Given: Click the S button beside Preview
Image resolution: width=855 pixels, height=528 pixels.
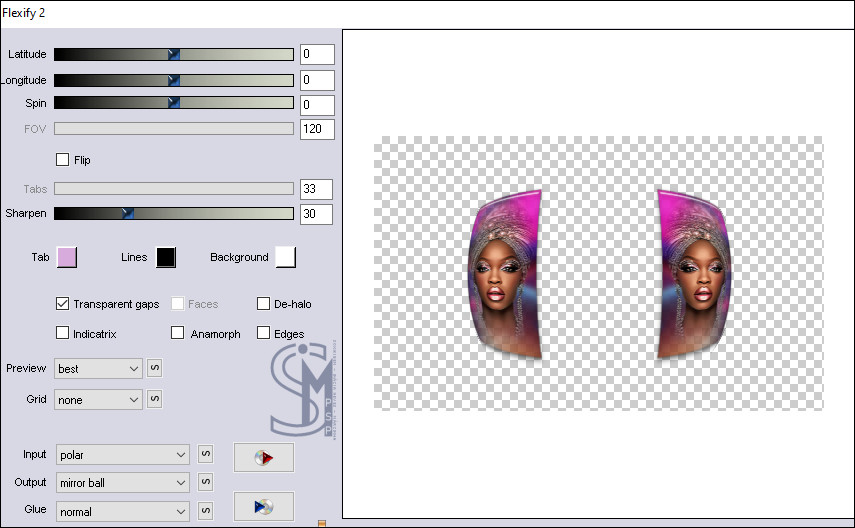Looking at the screenshot, I should coord(155,368).
